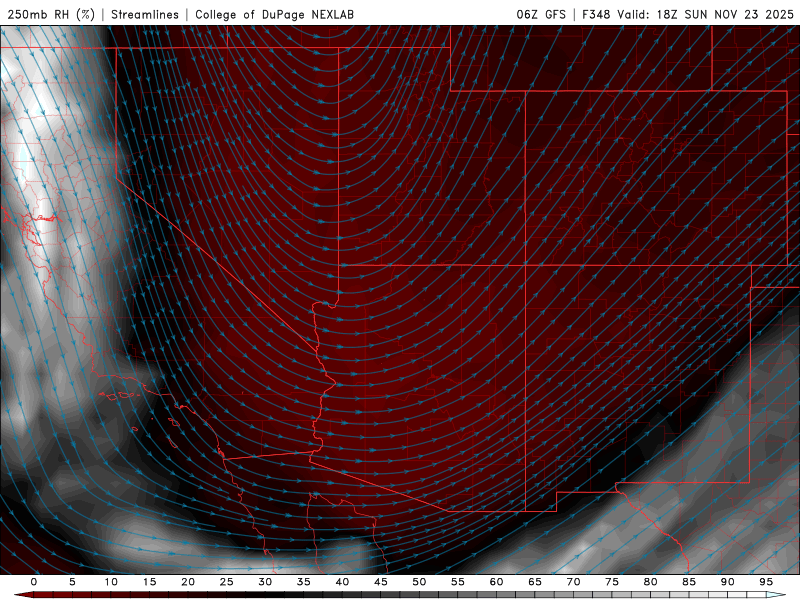Image resolution: width=800 pixels, height=600 pixels.
Task: Click "Valid: 18Z SUN NOV 23 2025" text
Action: (x=706, y=14)
